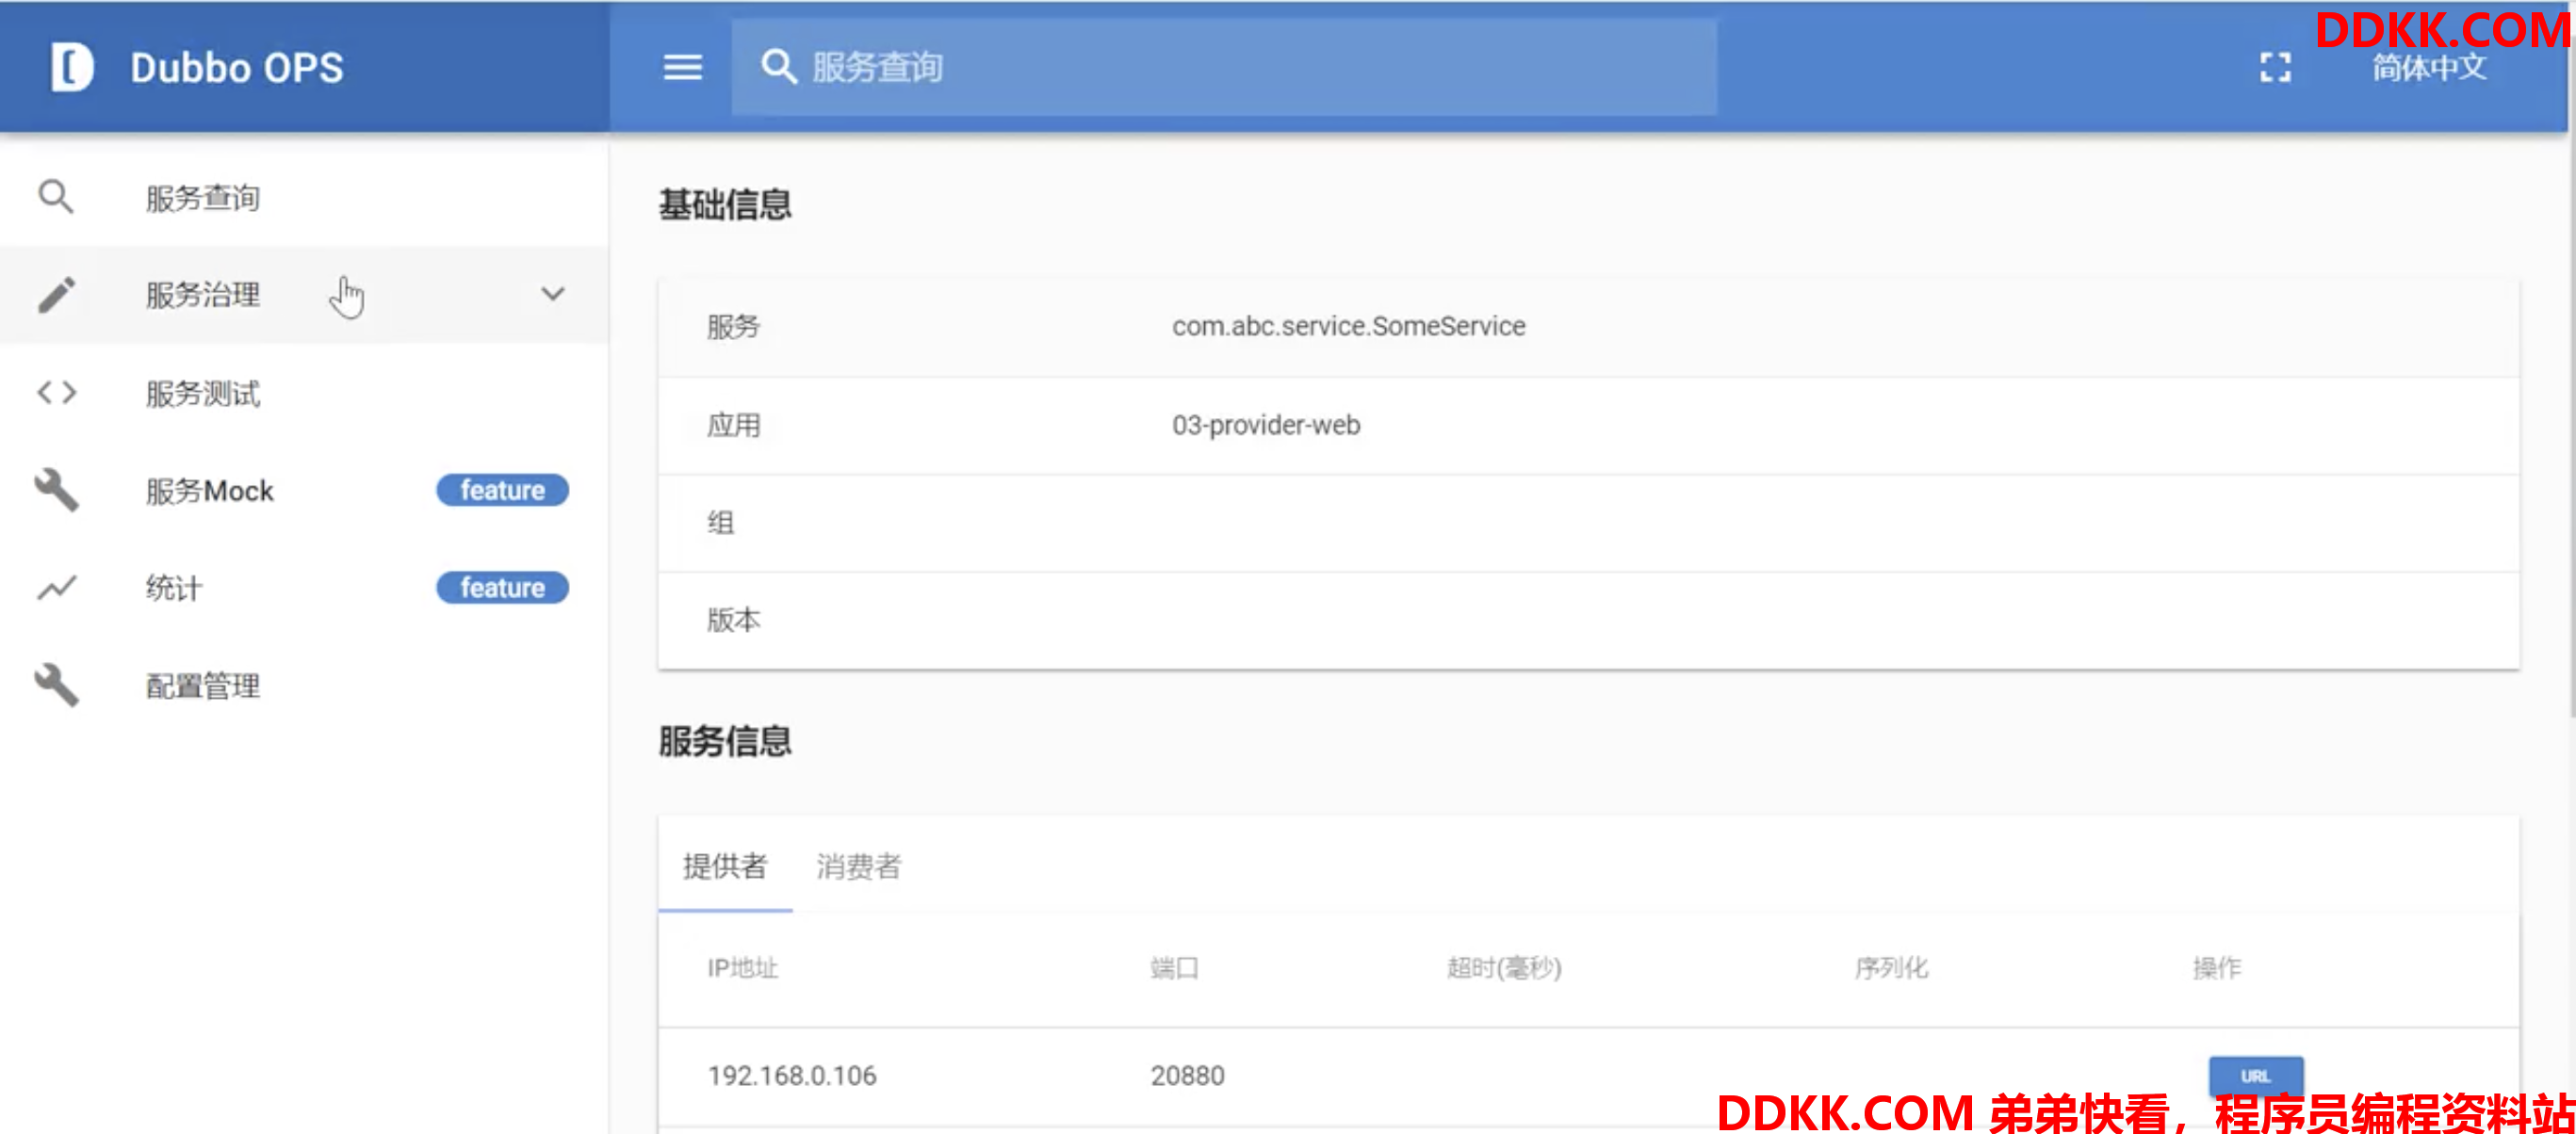Switch to the 消费者 tab
This screenshot has height=1134, width=2576.
pyautogui.click(x=858, y=866)
